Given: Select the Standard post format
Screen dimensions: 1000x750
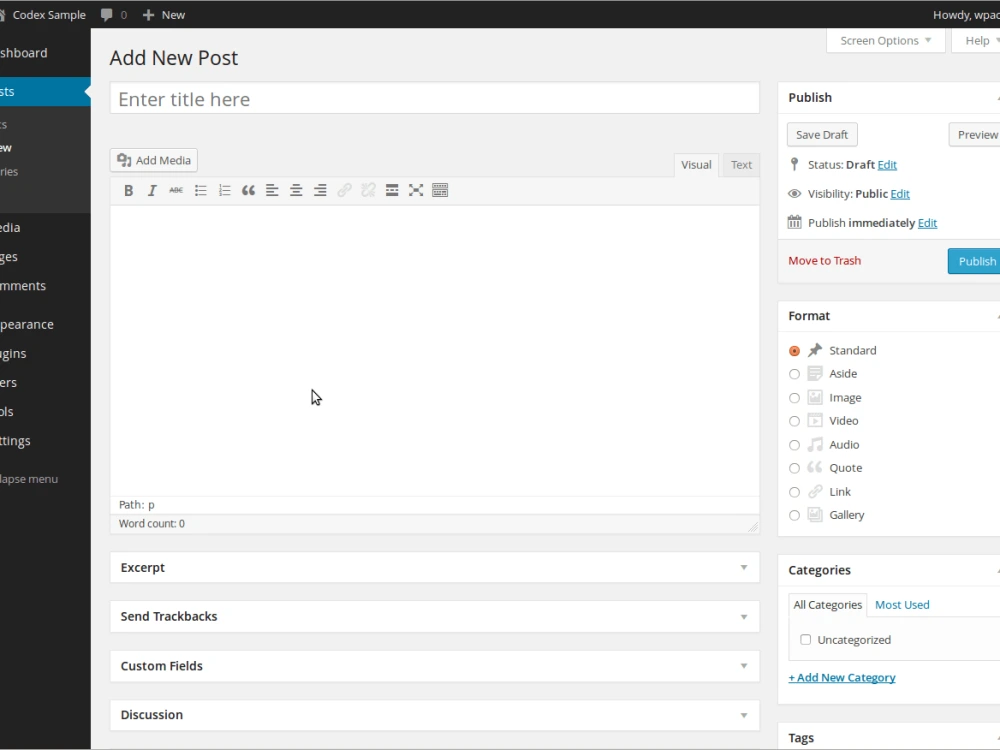Looking at the screenshot, I should point(794,351).
